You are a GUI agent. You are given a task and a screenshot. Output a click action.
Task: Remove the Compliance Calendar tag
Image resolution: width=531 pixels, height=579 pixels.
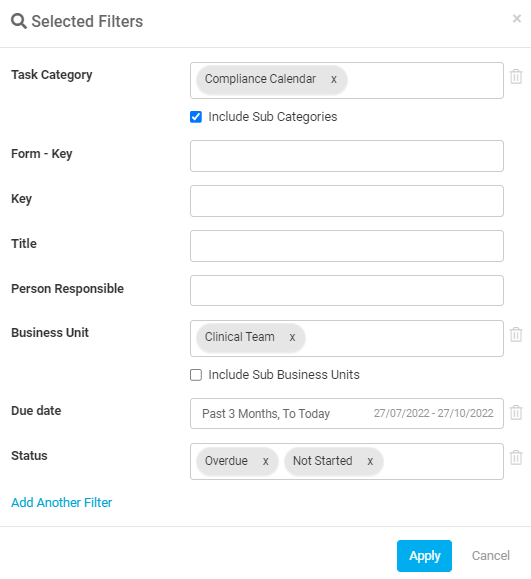pyautogui.click(x=333, y=79)
